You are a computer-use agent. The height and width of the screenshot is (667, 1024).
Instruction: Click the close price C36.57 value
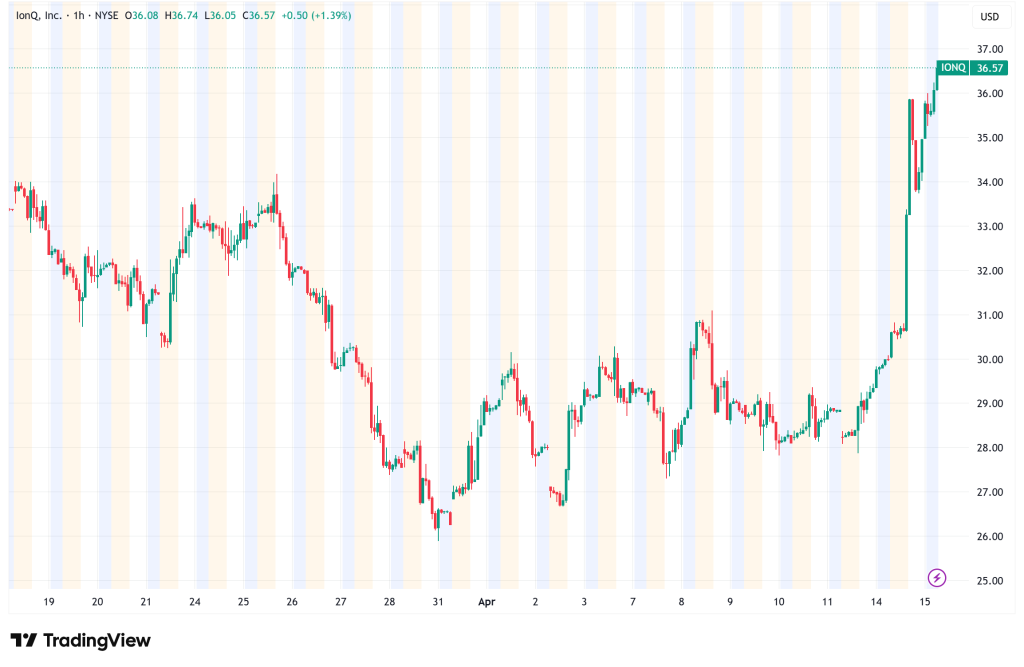click(x=259, y=16)
